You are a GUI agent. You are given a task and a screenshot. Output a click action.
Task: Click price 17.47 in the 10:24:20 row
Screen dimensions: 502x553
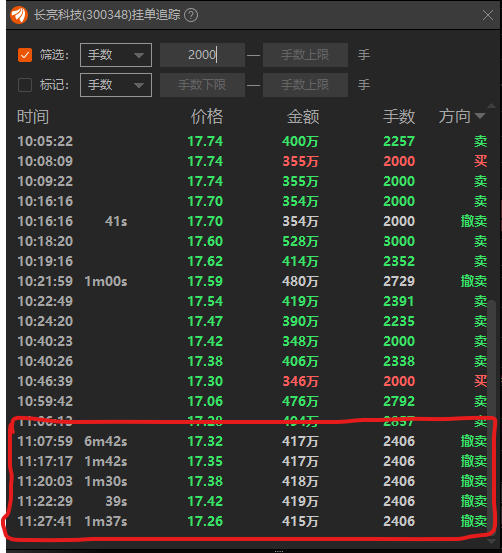pos(205,321)
